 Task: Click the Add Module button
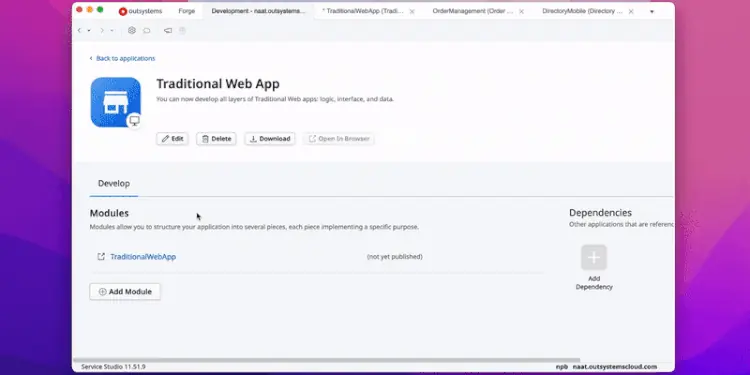click(125, 292)
